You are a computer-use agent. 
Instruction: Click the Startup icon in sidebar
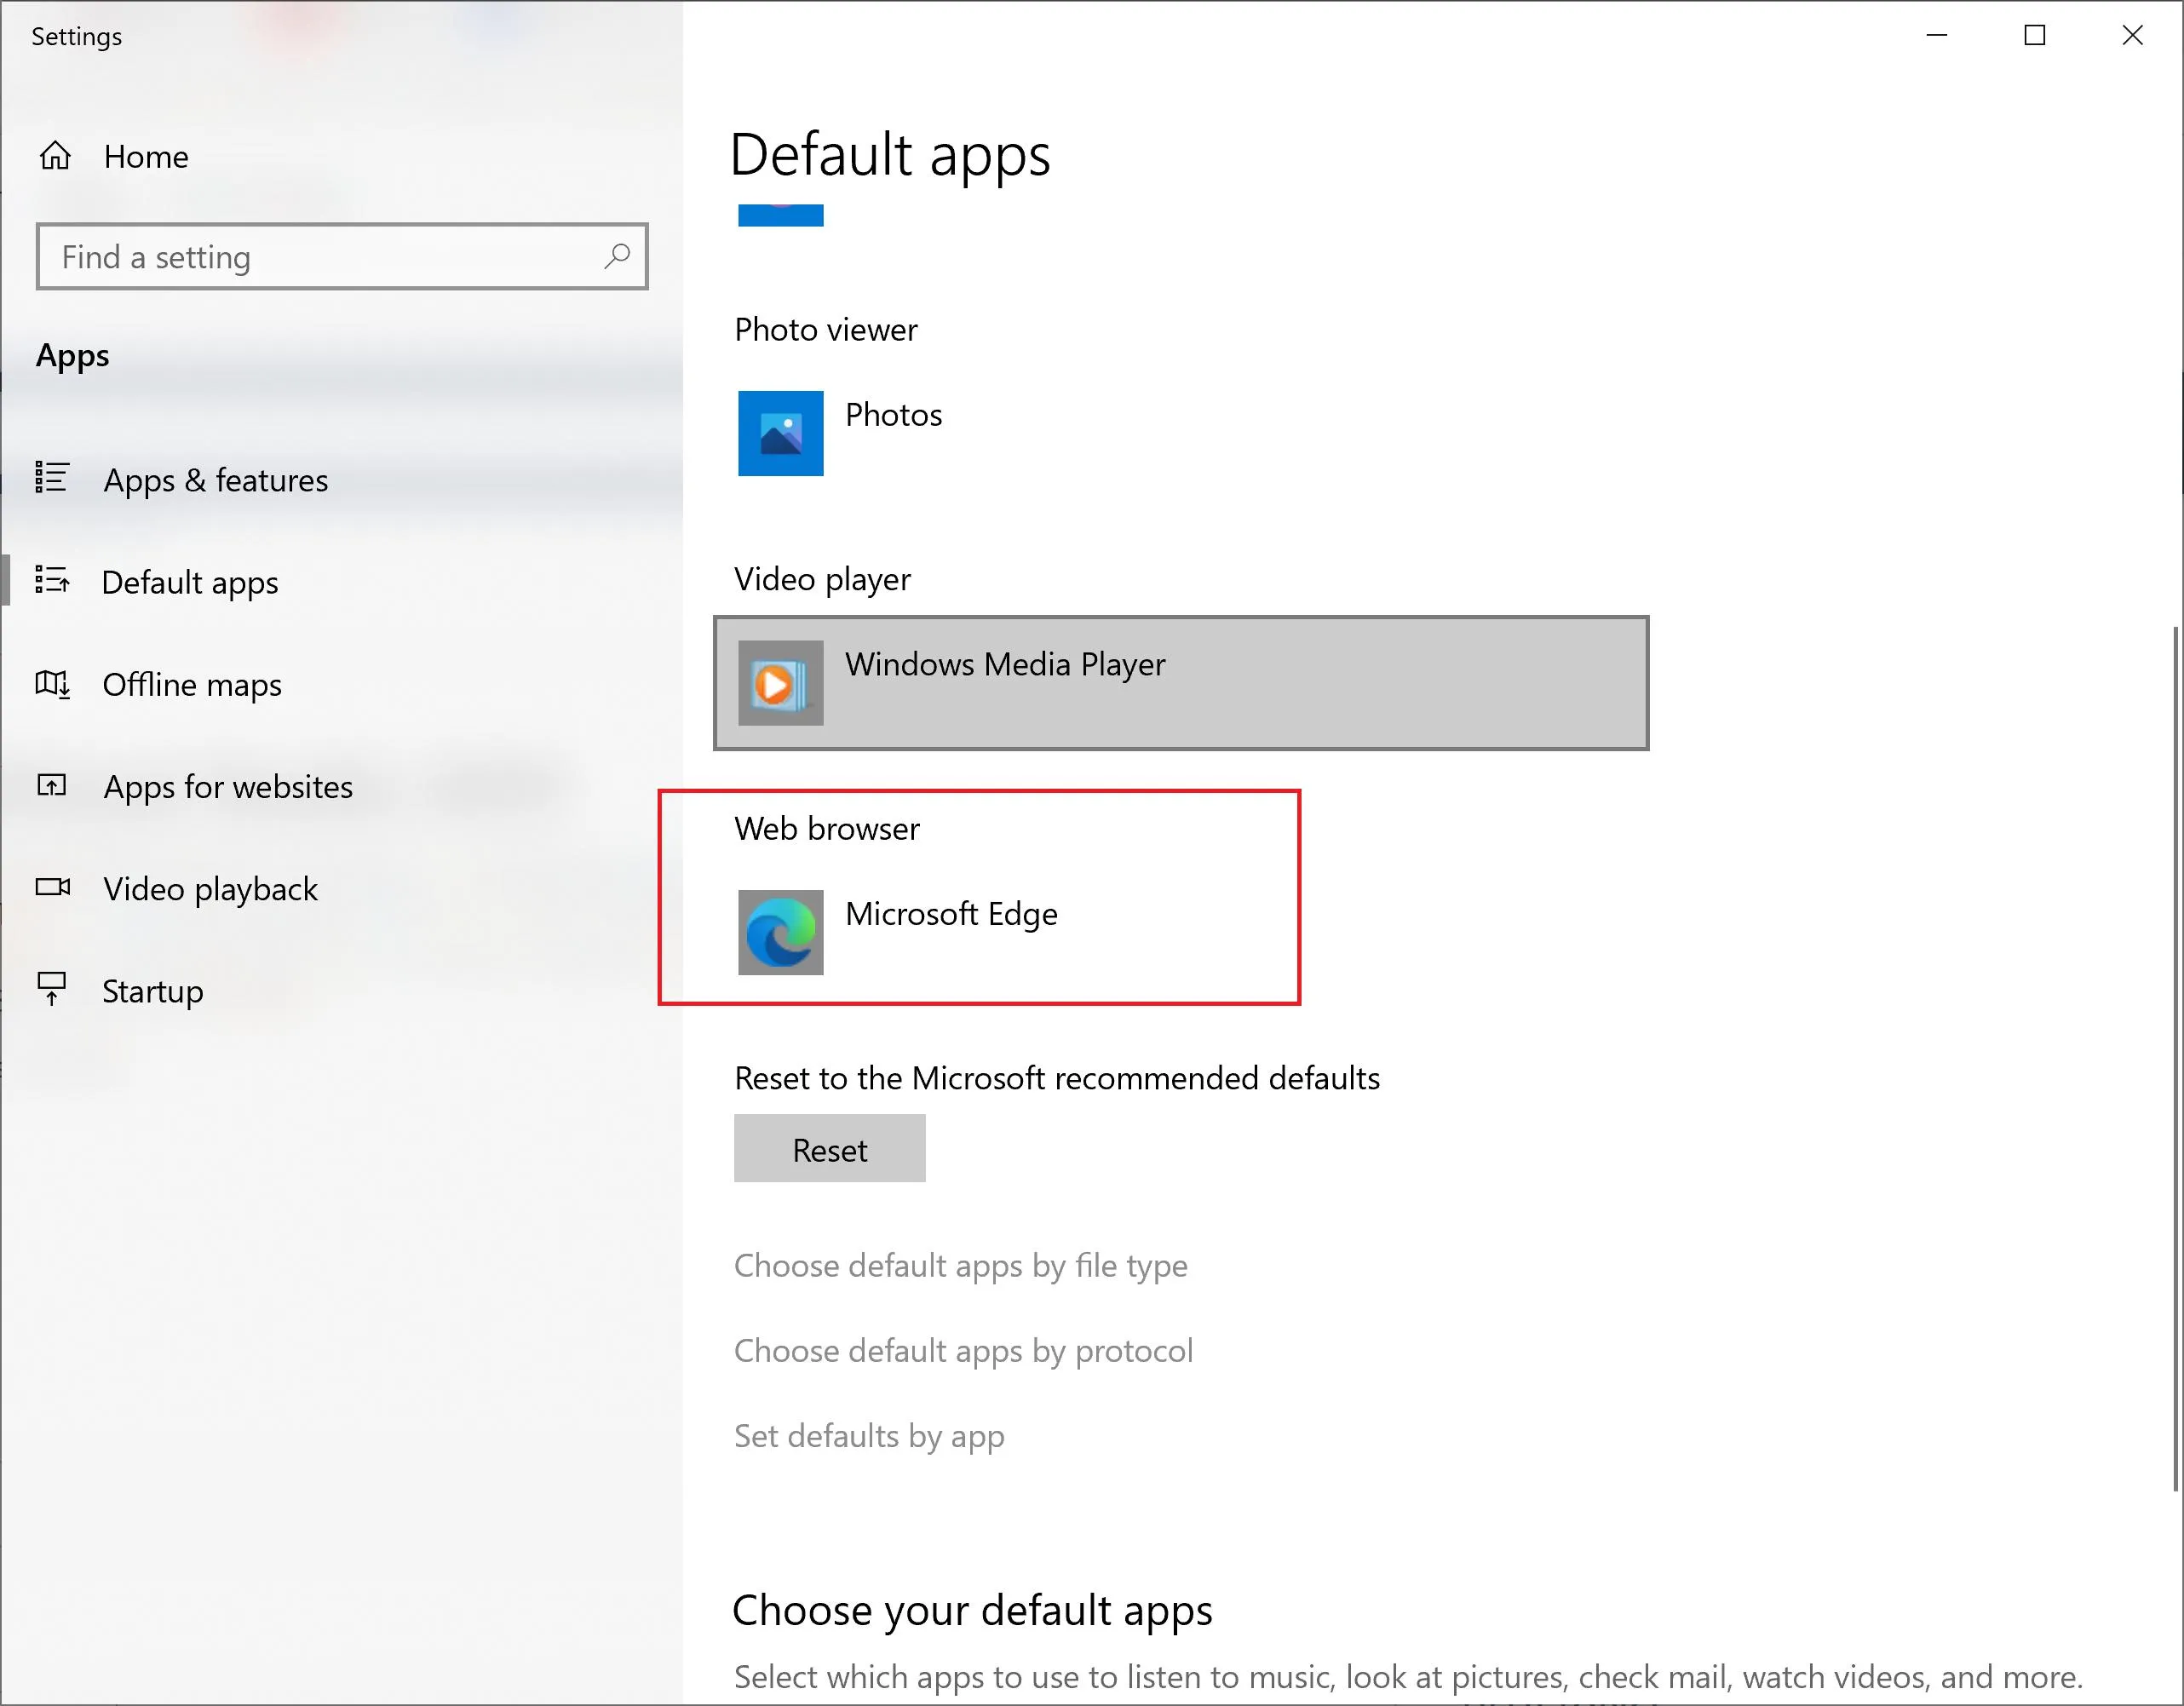click(52, 989)
